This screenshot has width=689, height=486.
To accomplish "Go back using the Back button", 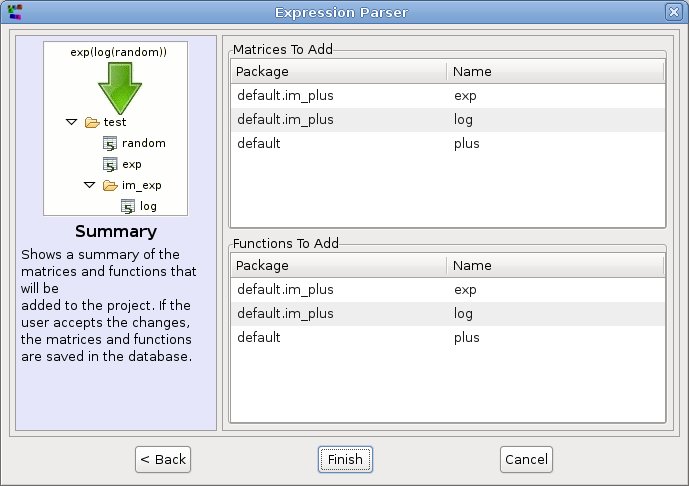I will coord(163,459).
